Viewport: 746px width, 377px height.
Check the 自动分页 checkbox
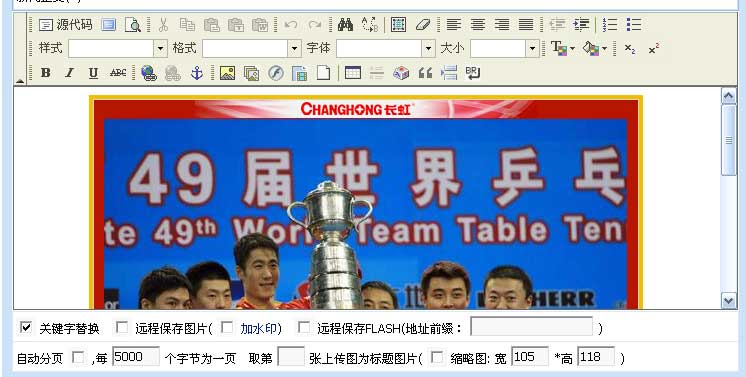[x=78, y=357]
